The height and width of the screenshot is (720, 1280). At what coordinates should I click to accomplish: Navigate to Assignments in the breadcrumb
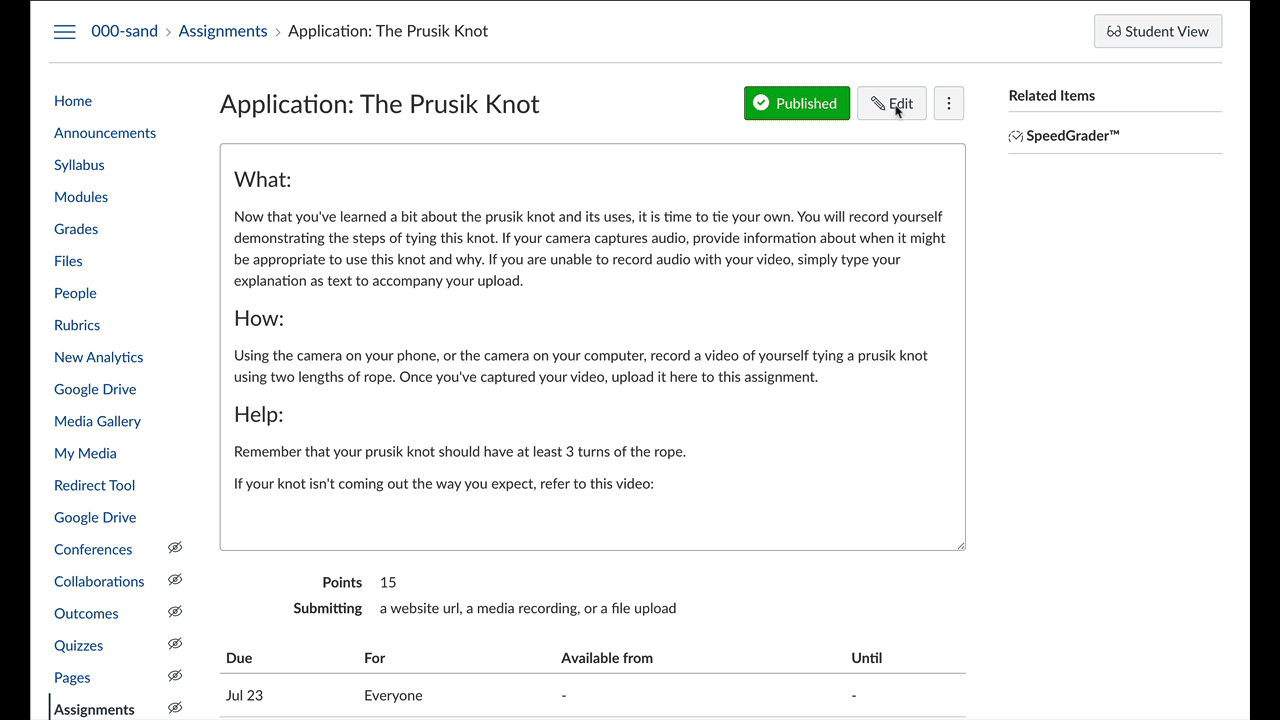click(222, 31)
